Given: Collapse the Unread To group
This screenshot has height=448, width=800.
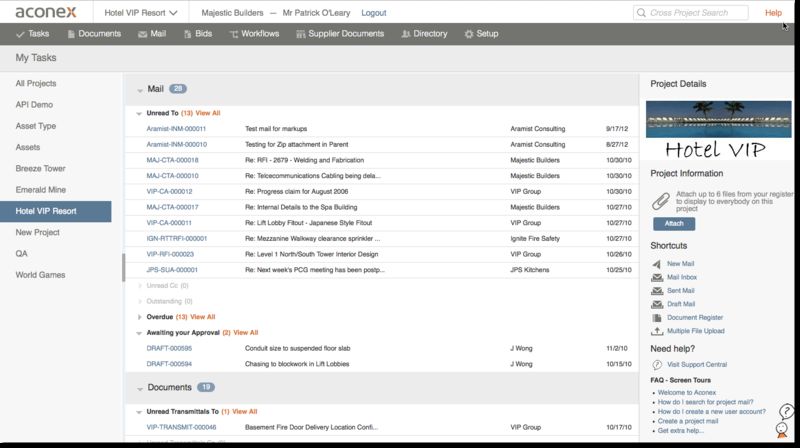Looking at the screenshot, I should pyautogui.click(x=139, y=114).
